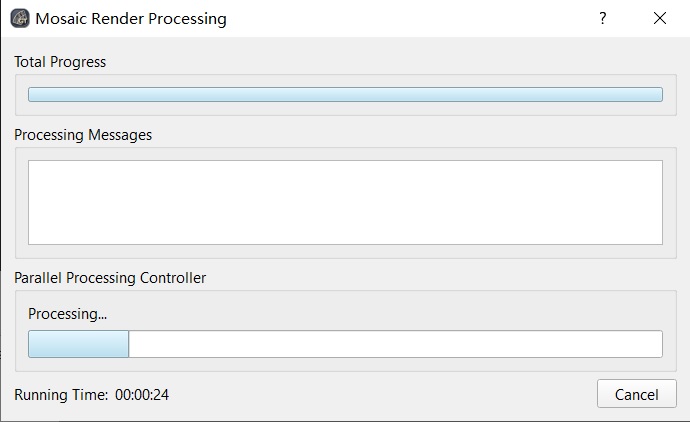The width and height of the screenshot is (690, 422).
Task: Click the Mosaic Render Processing title text
Action: click(x=131, y=18)
